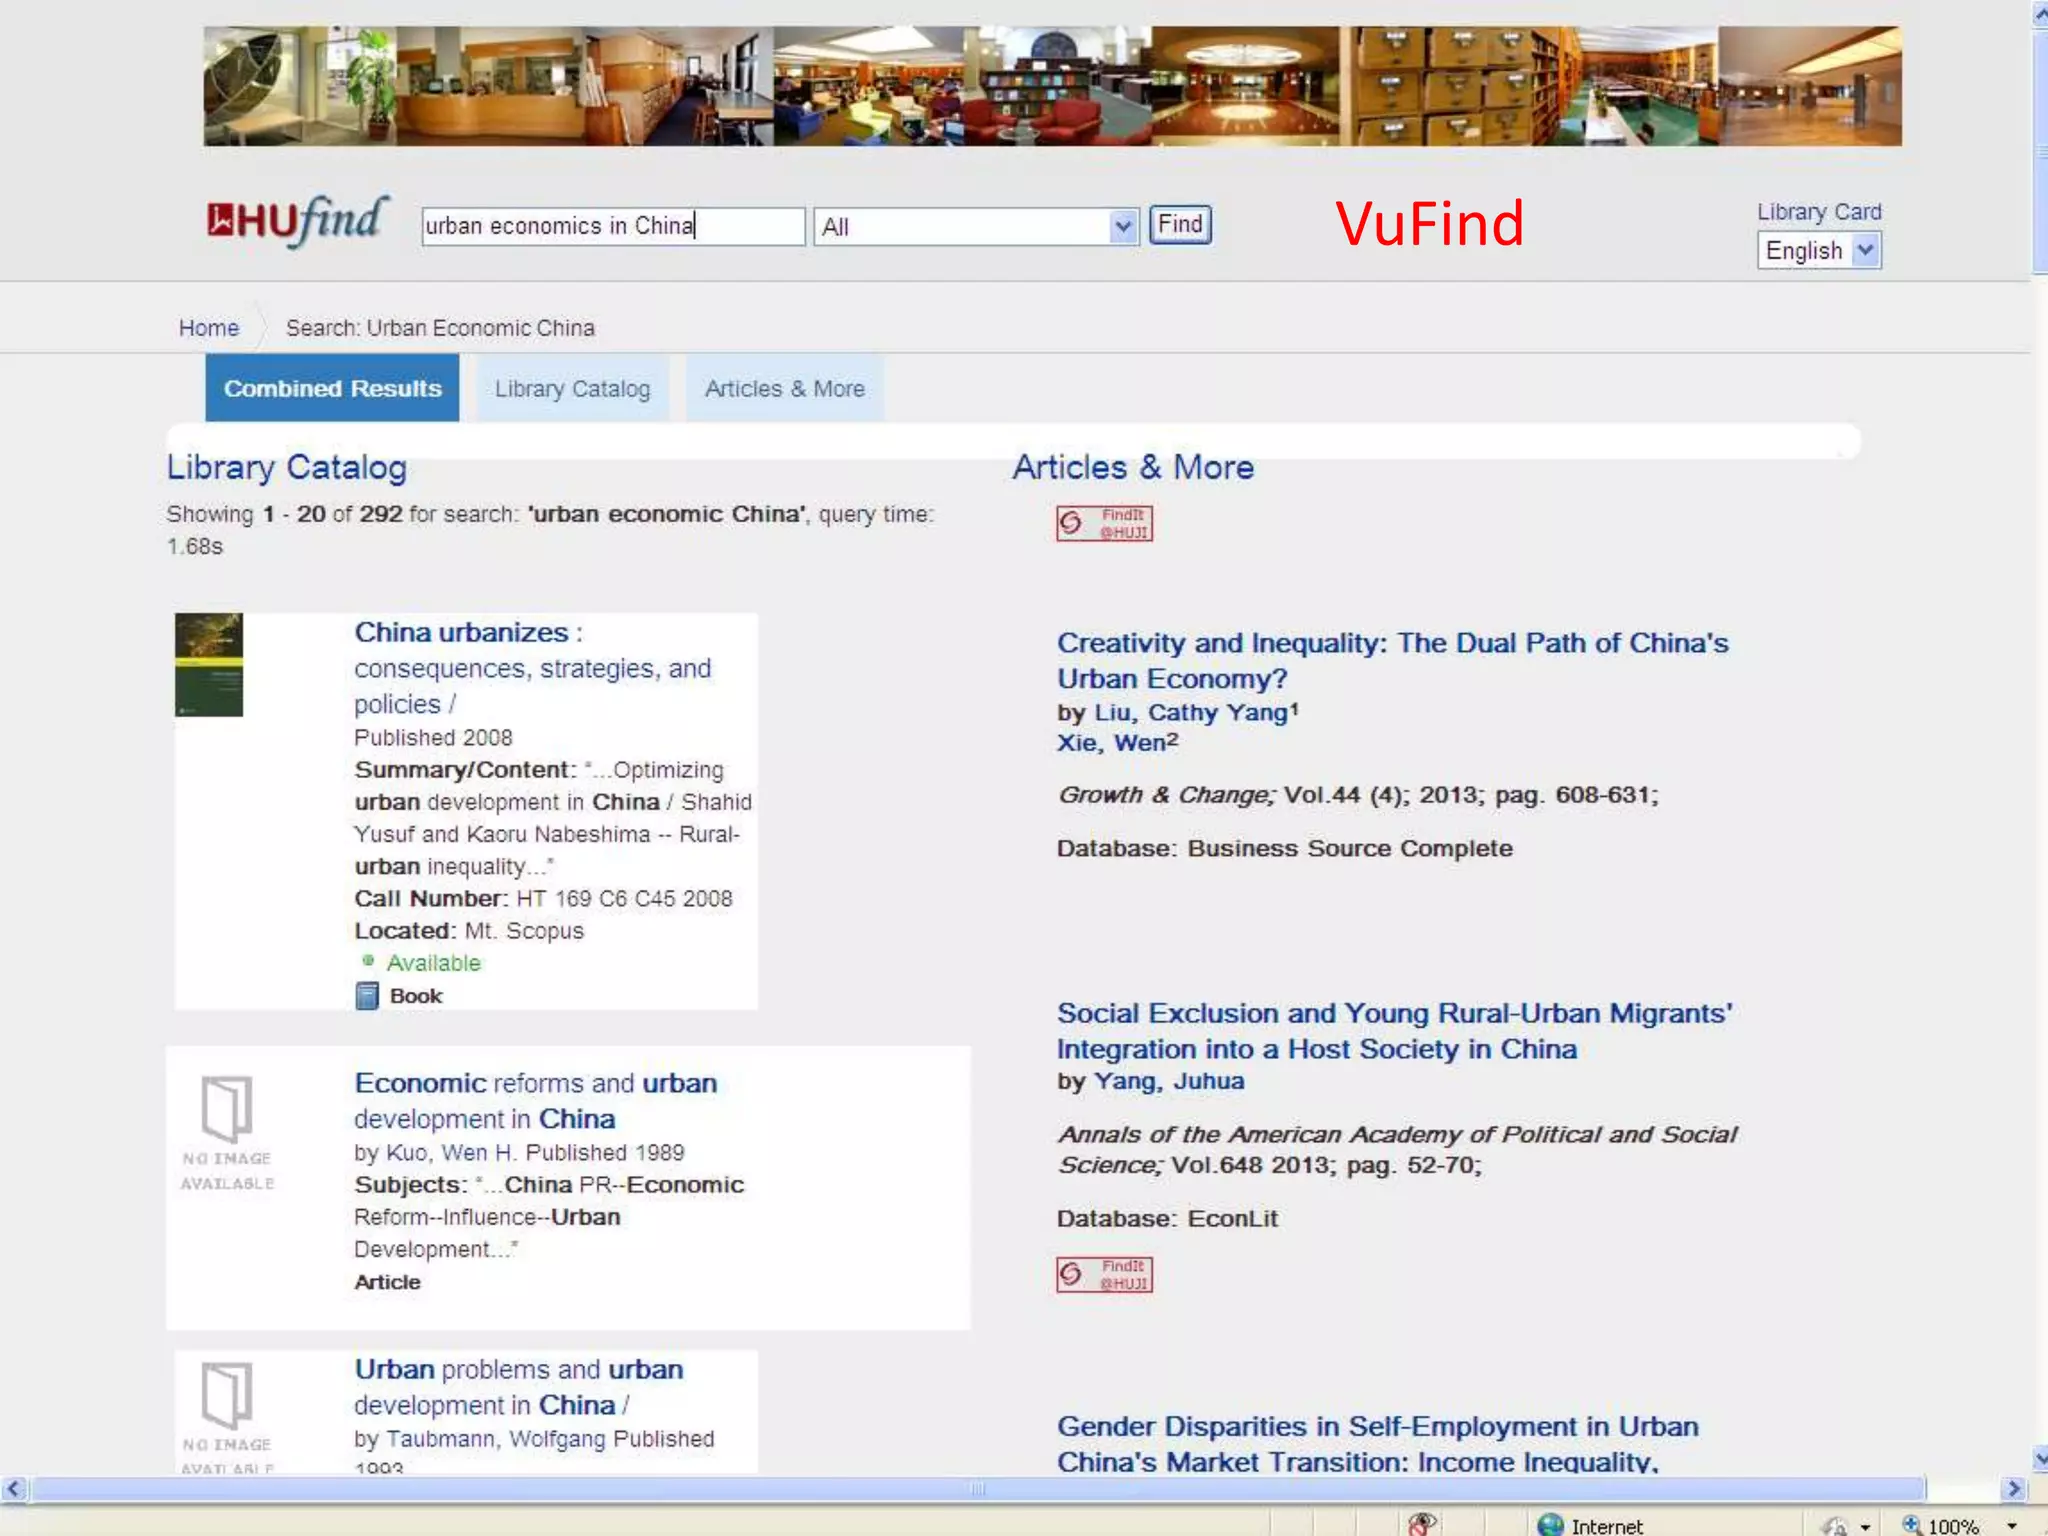Click the China urbanizes book cover thumbnail
This screenshot has width=2048, height=1536.
tap(209, 665)
